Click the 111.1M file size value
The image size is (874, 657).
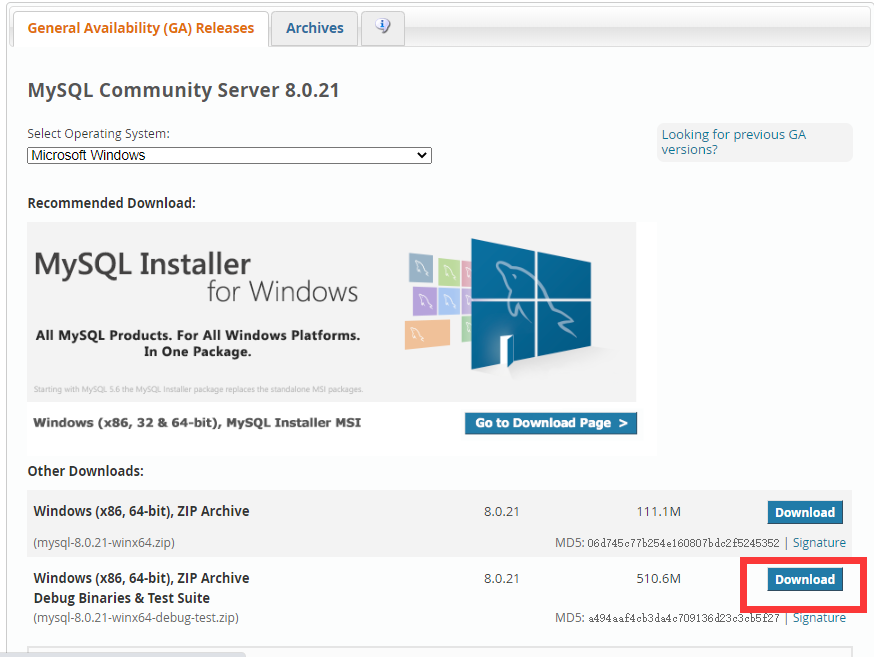point(658,512)
